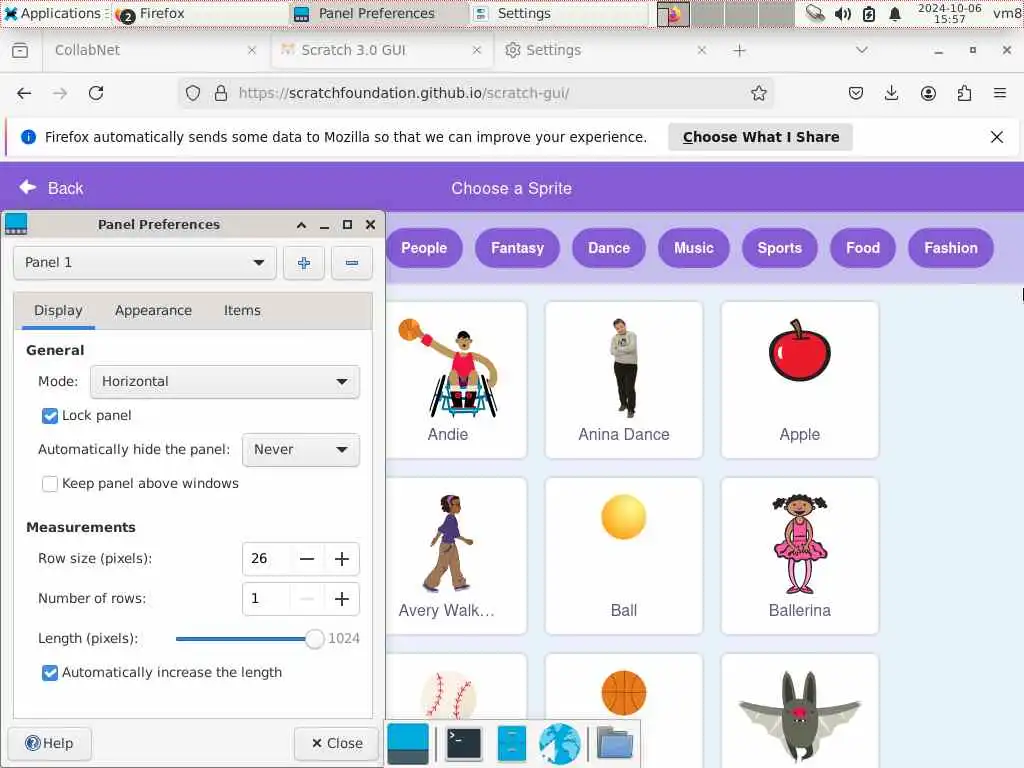
Task: Choose the Andie sprite
Action: pyautogui.click(x=456, y=380)
